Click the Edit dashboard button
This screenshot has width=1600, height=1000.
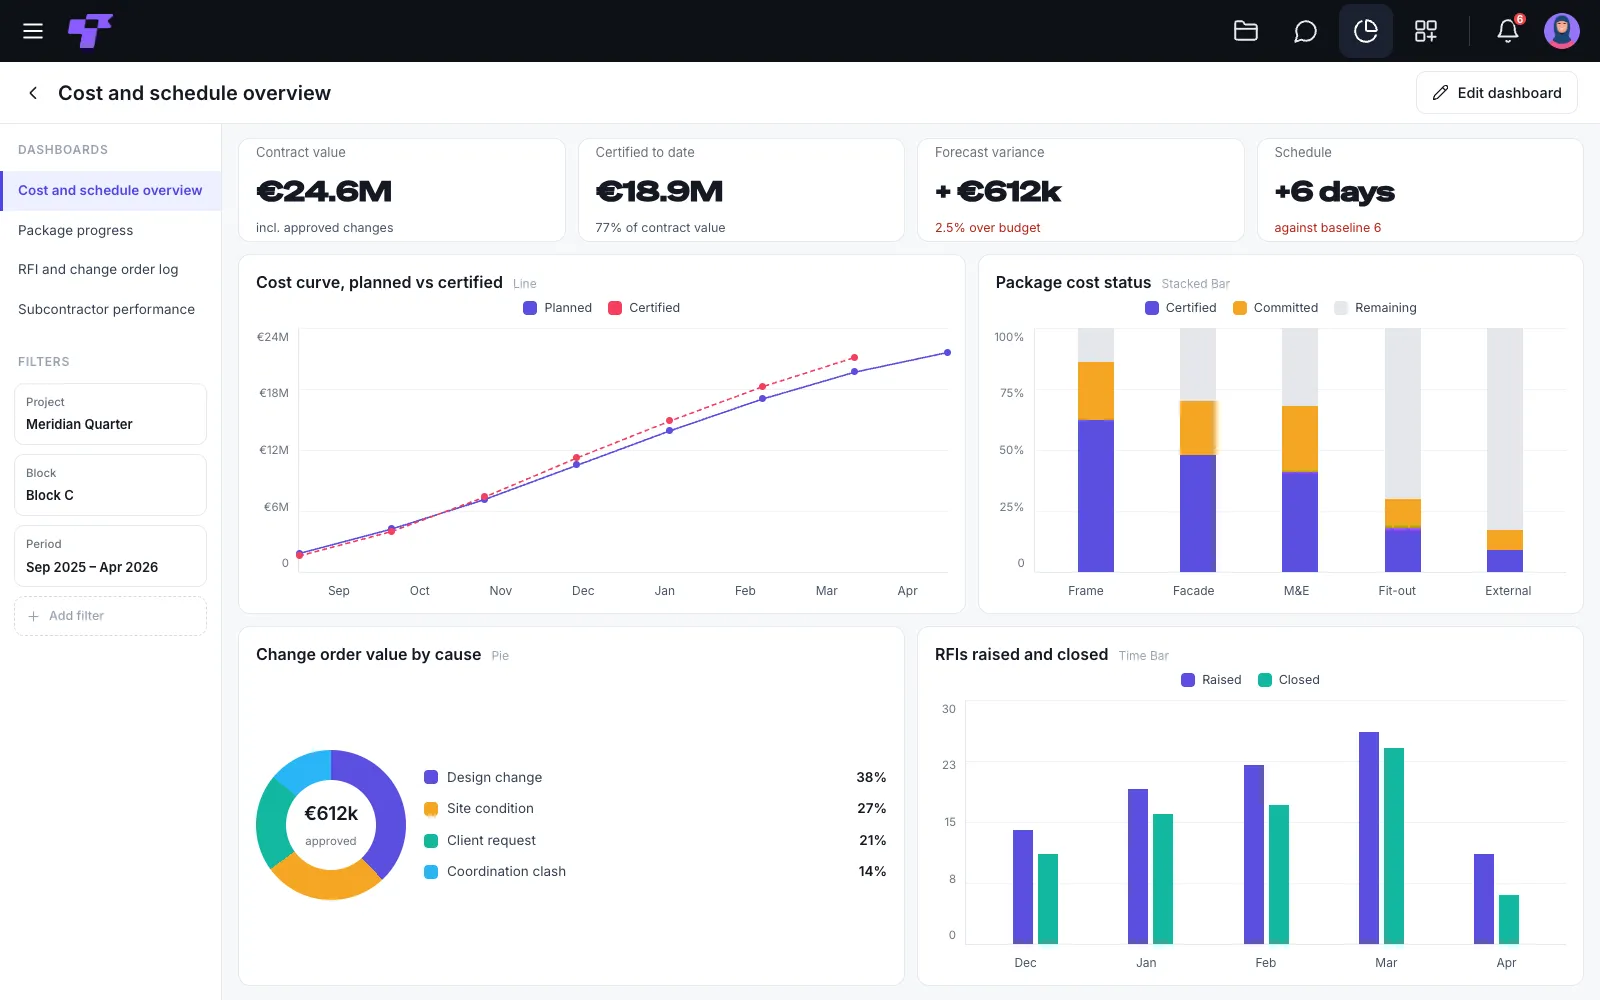(x=1497, y=93)
